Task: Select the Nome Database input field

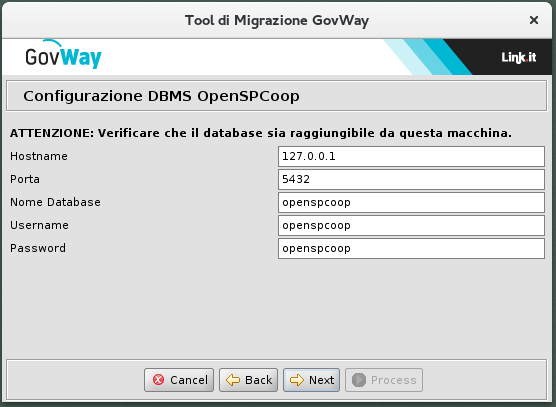Action: (411, 202)
